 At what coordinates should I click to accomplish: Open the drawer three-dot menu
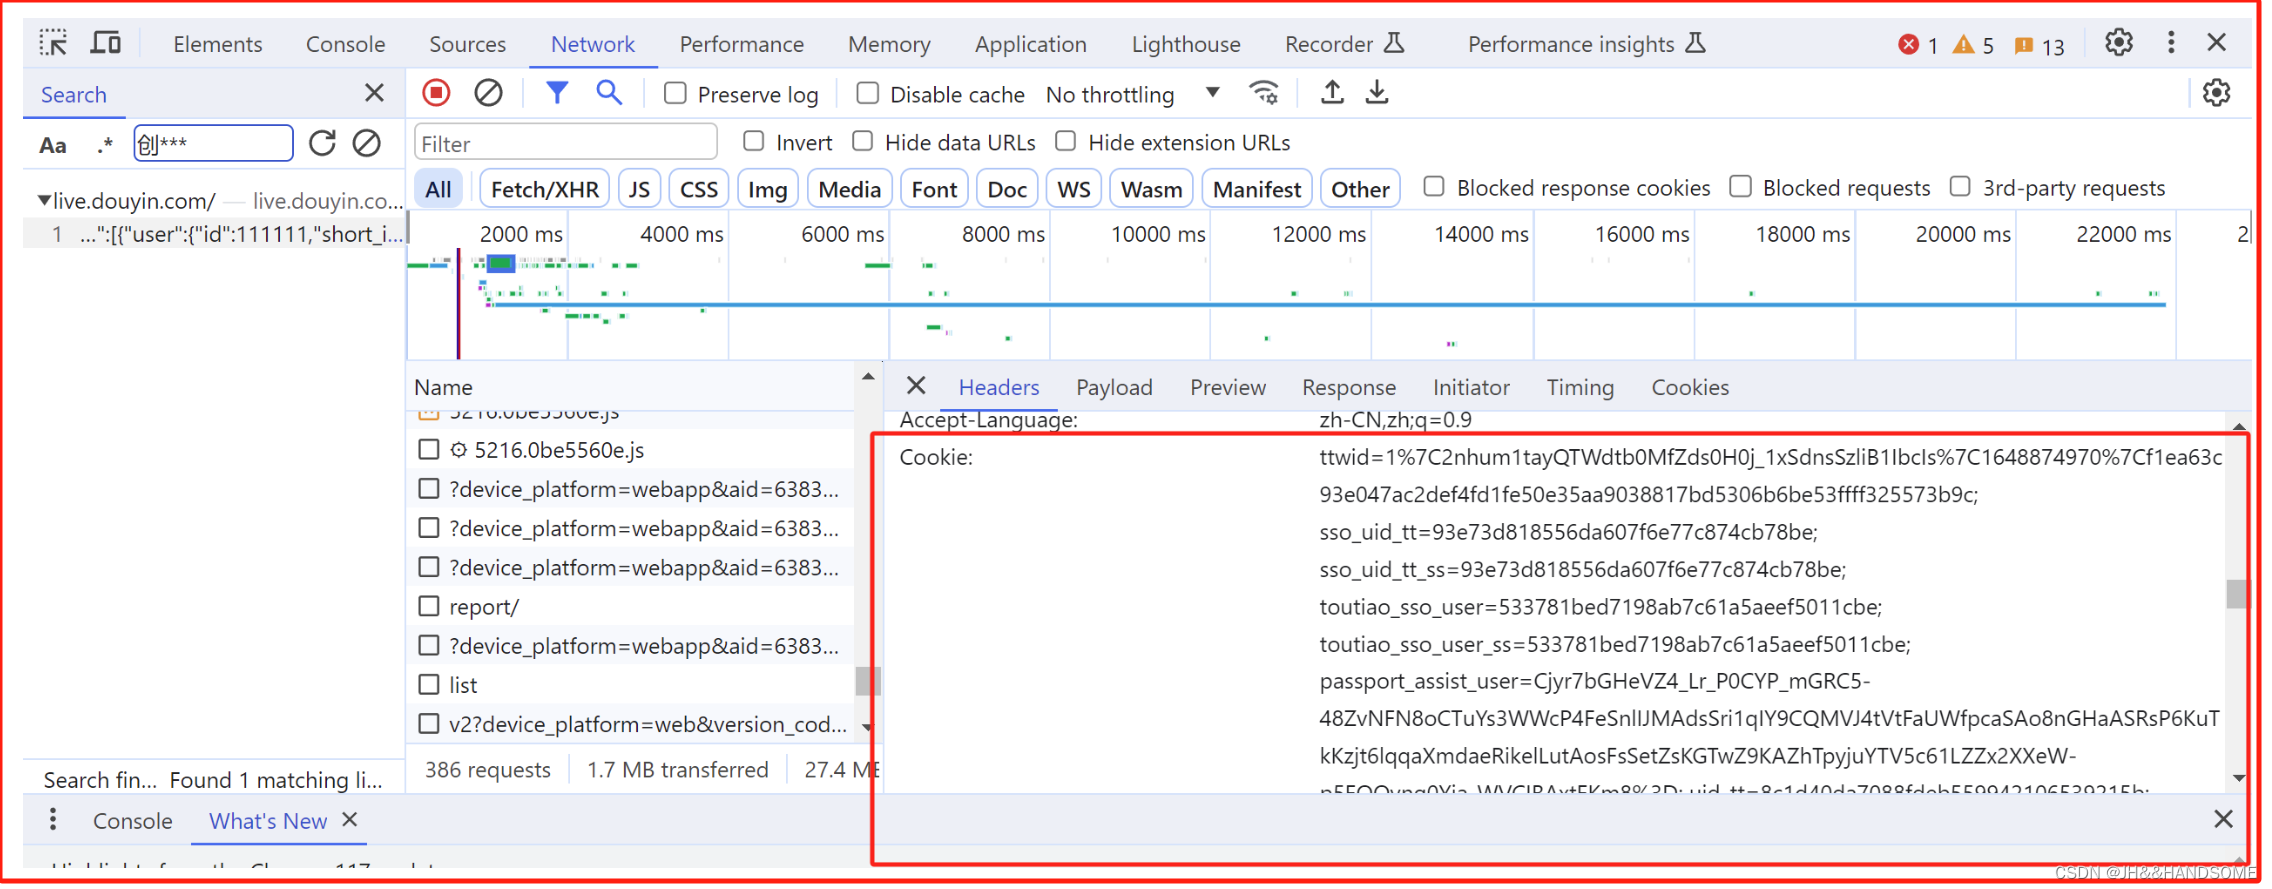tap(53, 820)
